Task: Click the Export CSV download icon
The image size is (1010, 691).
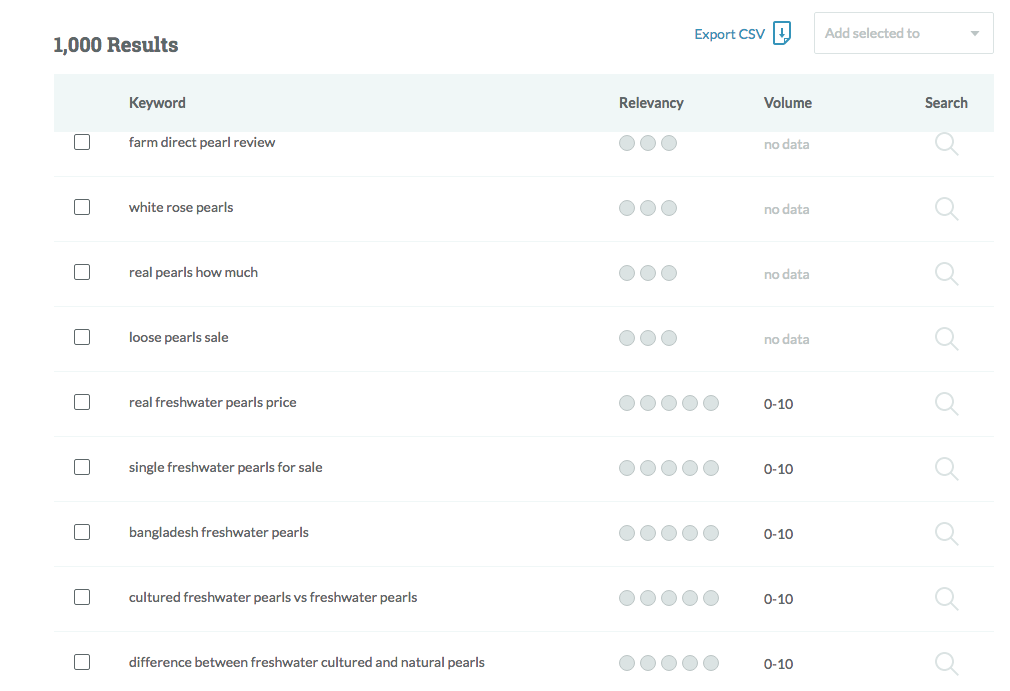Action: [782, 33]
